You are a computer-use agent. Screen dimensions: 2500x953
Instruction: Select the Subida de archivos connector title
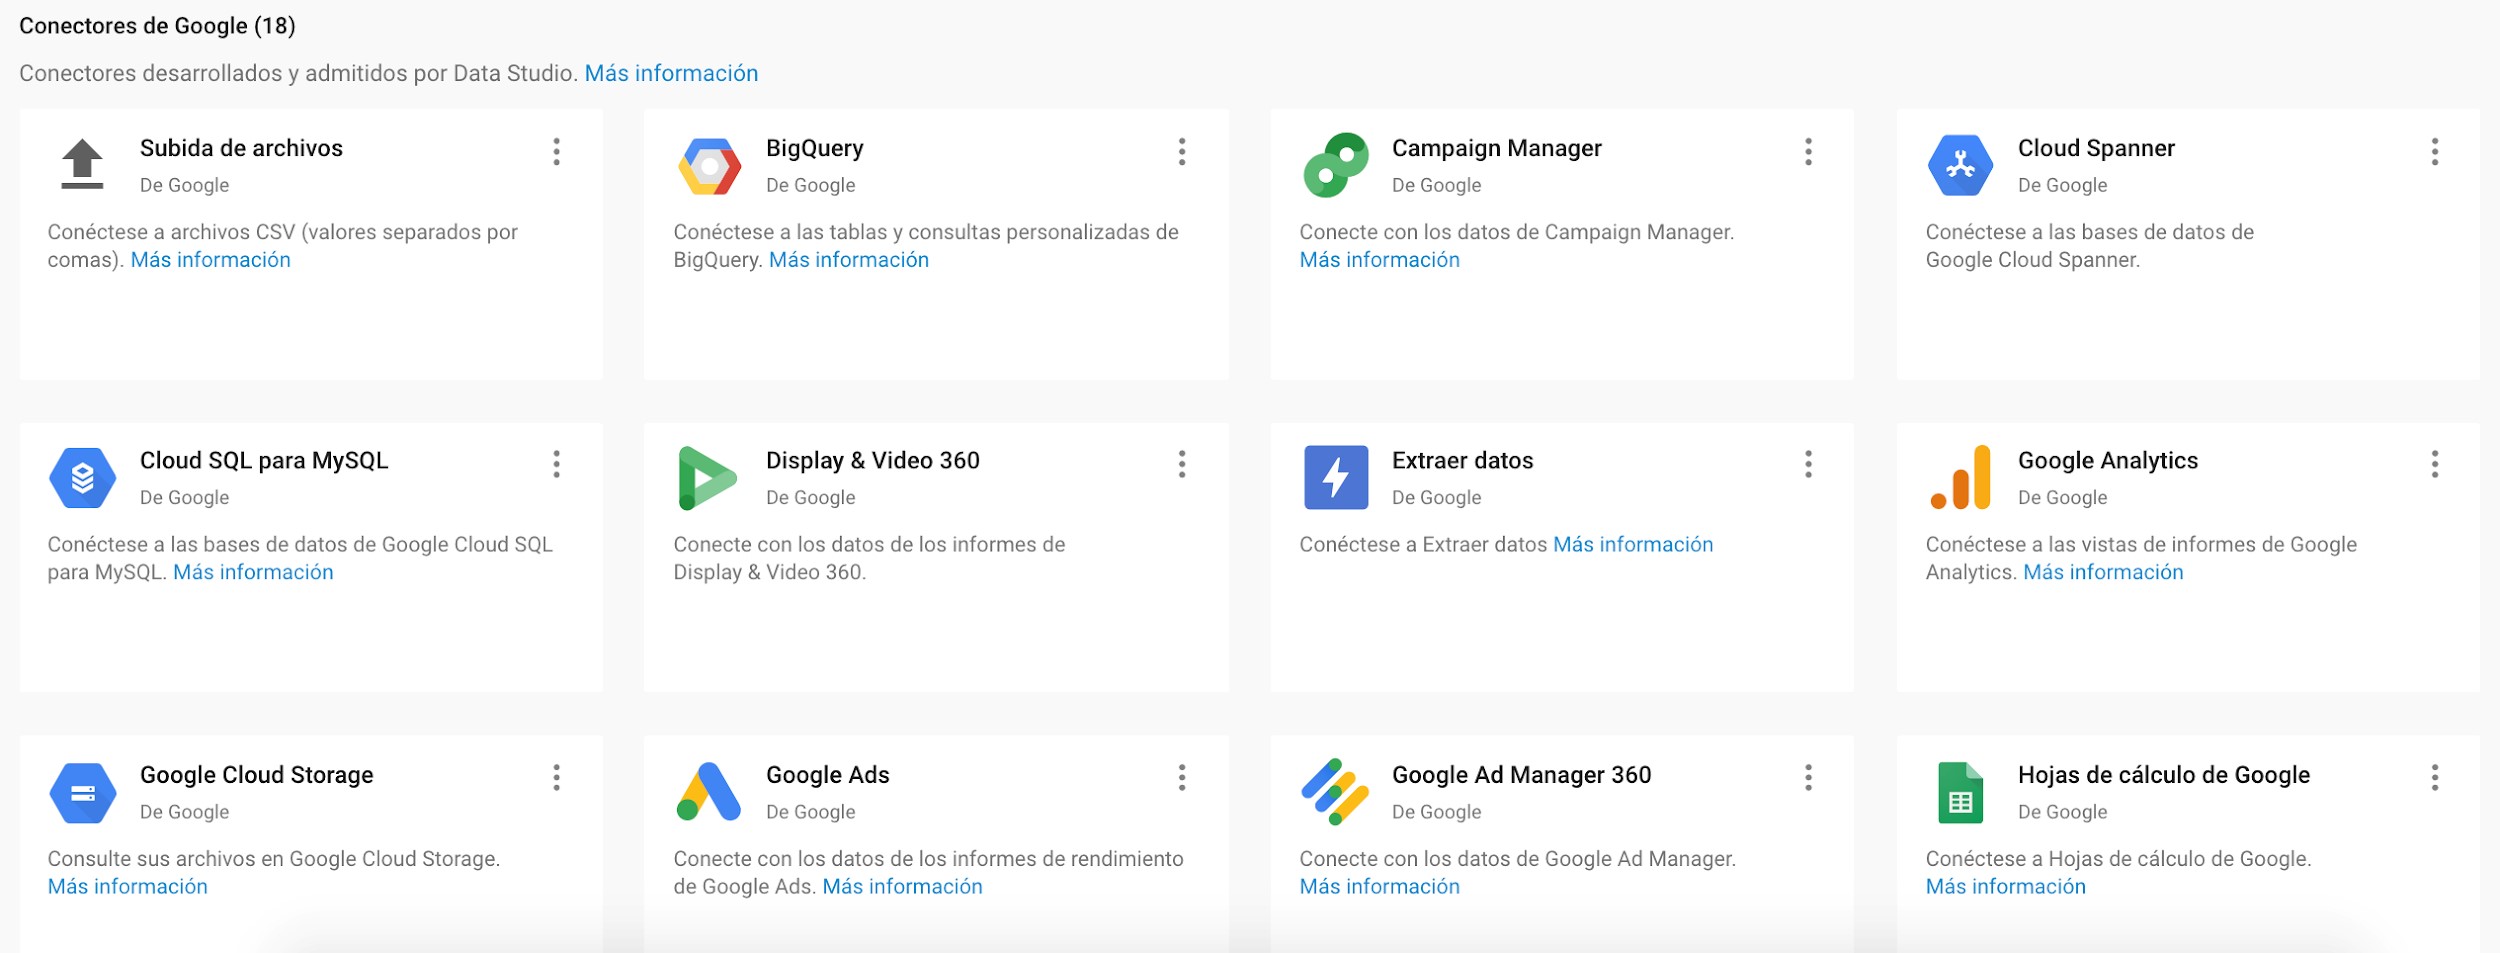(241, 148)
